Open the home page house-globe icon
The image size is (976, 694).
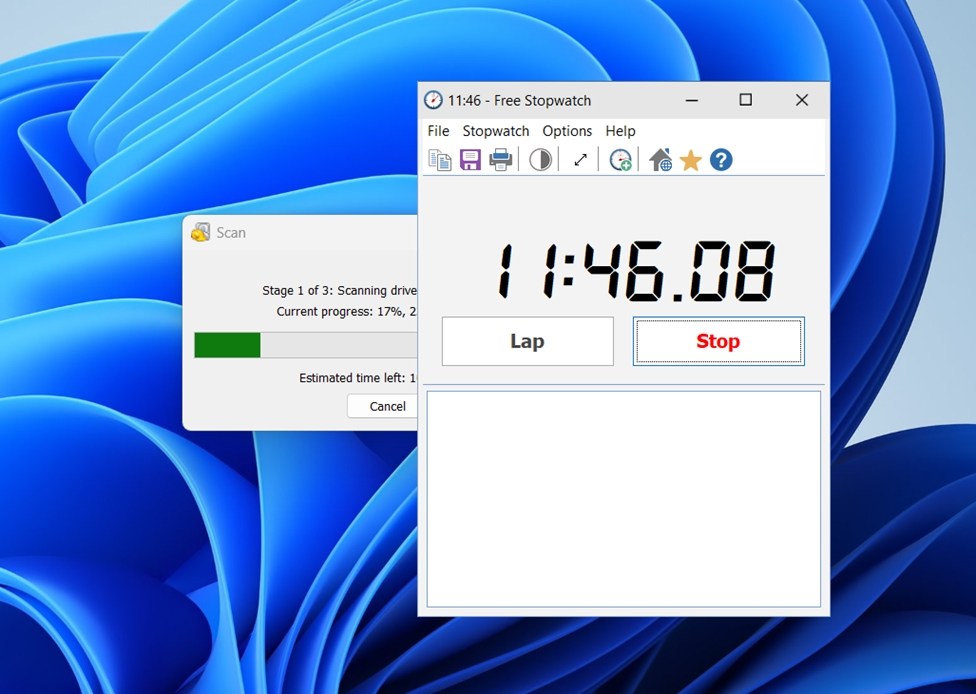pos(660,160)
